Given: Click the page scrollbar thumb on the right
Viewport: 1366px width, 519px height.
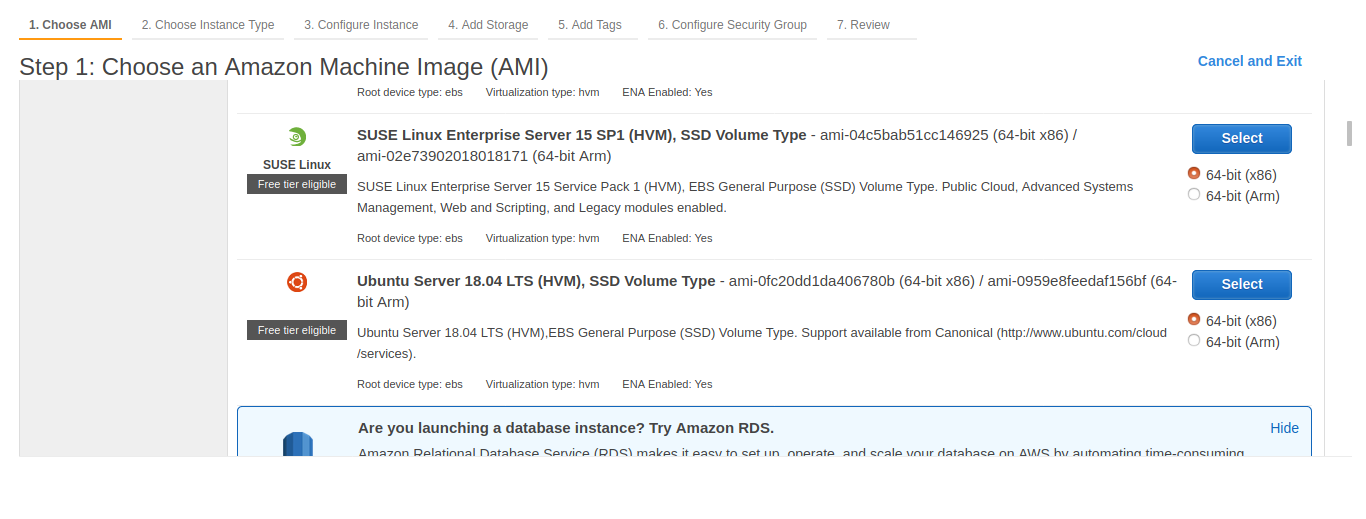Looking at the screenshot, I should [x=1349, y=134].
